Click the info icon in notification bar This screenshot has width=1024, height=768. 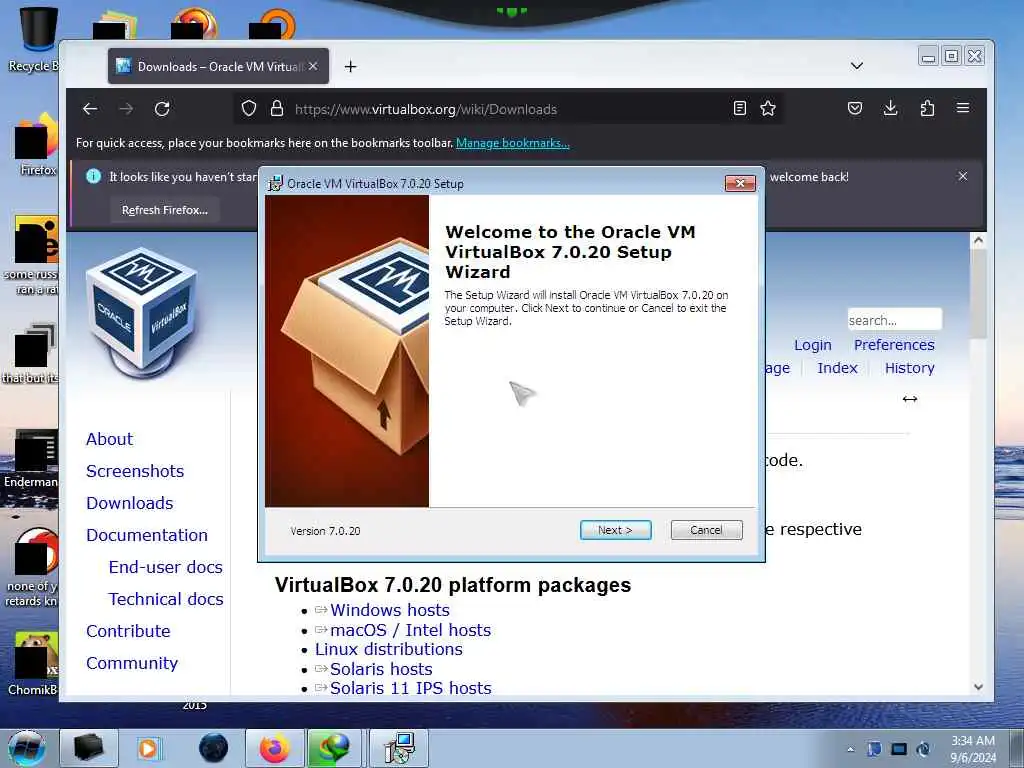tap(93, 176)
